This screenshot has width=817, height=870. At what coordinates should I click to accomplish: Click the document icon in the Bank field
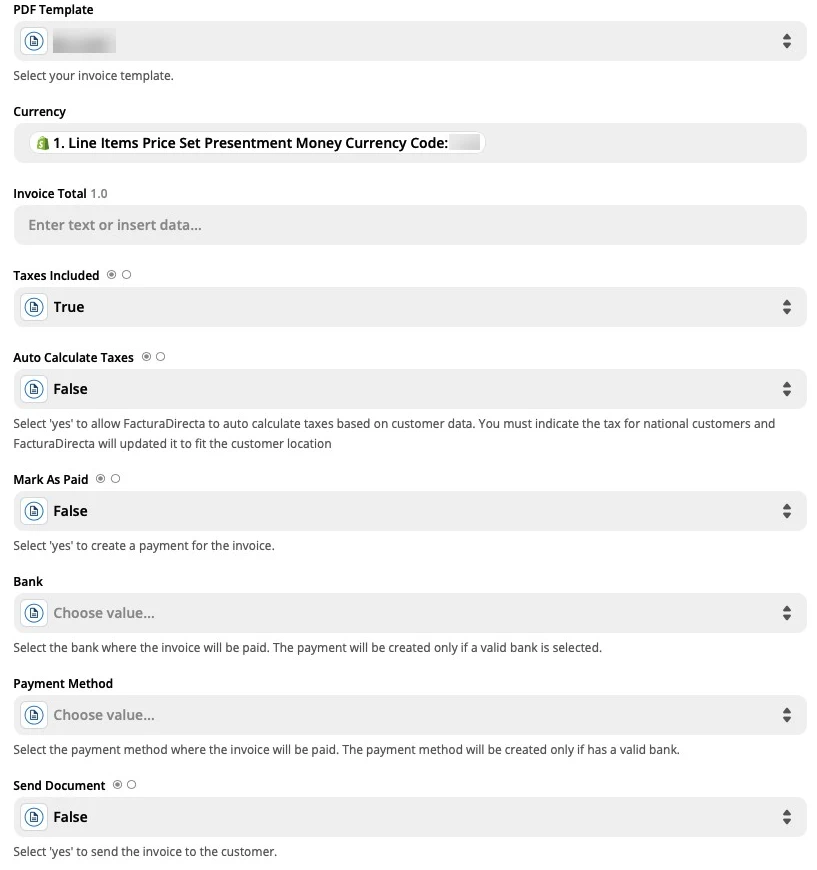[x=33, y=612]
